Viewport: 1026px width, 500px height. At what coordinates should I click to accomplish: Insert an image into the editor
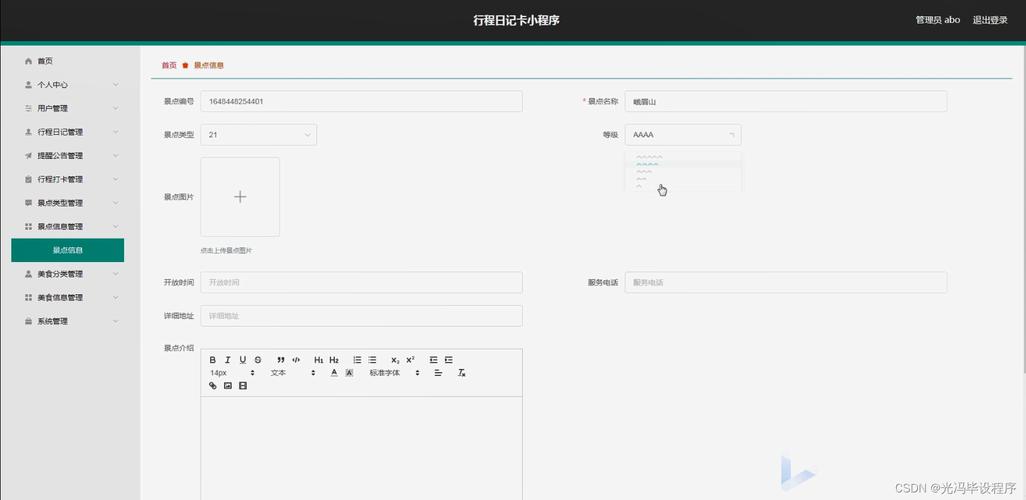(x=228, y=386)
